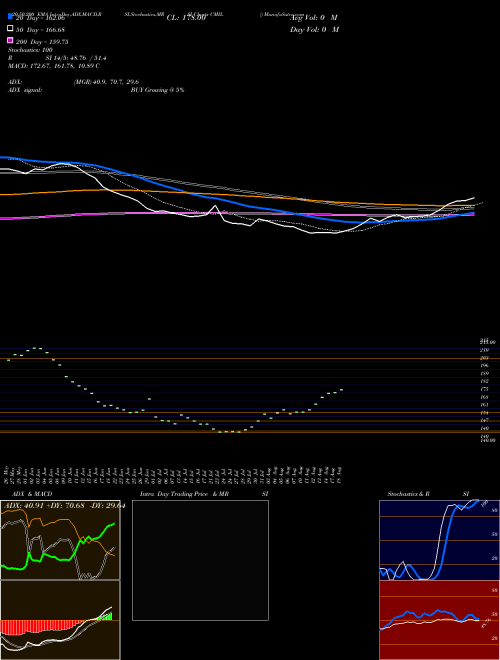This screenshot has width=500, height=660.
Task: Click the last date label on the time axis
Action: pyautogui.click(x=339, y=474)
